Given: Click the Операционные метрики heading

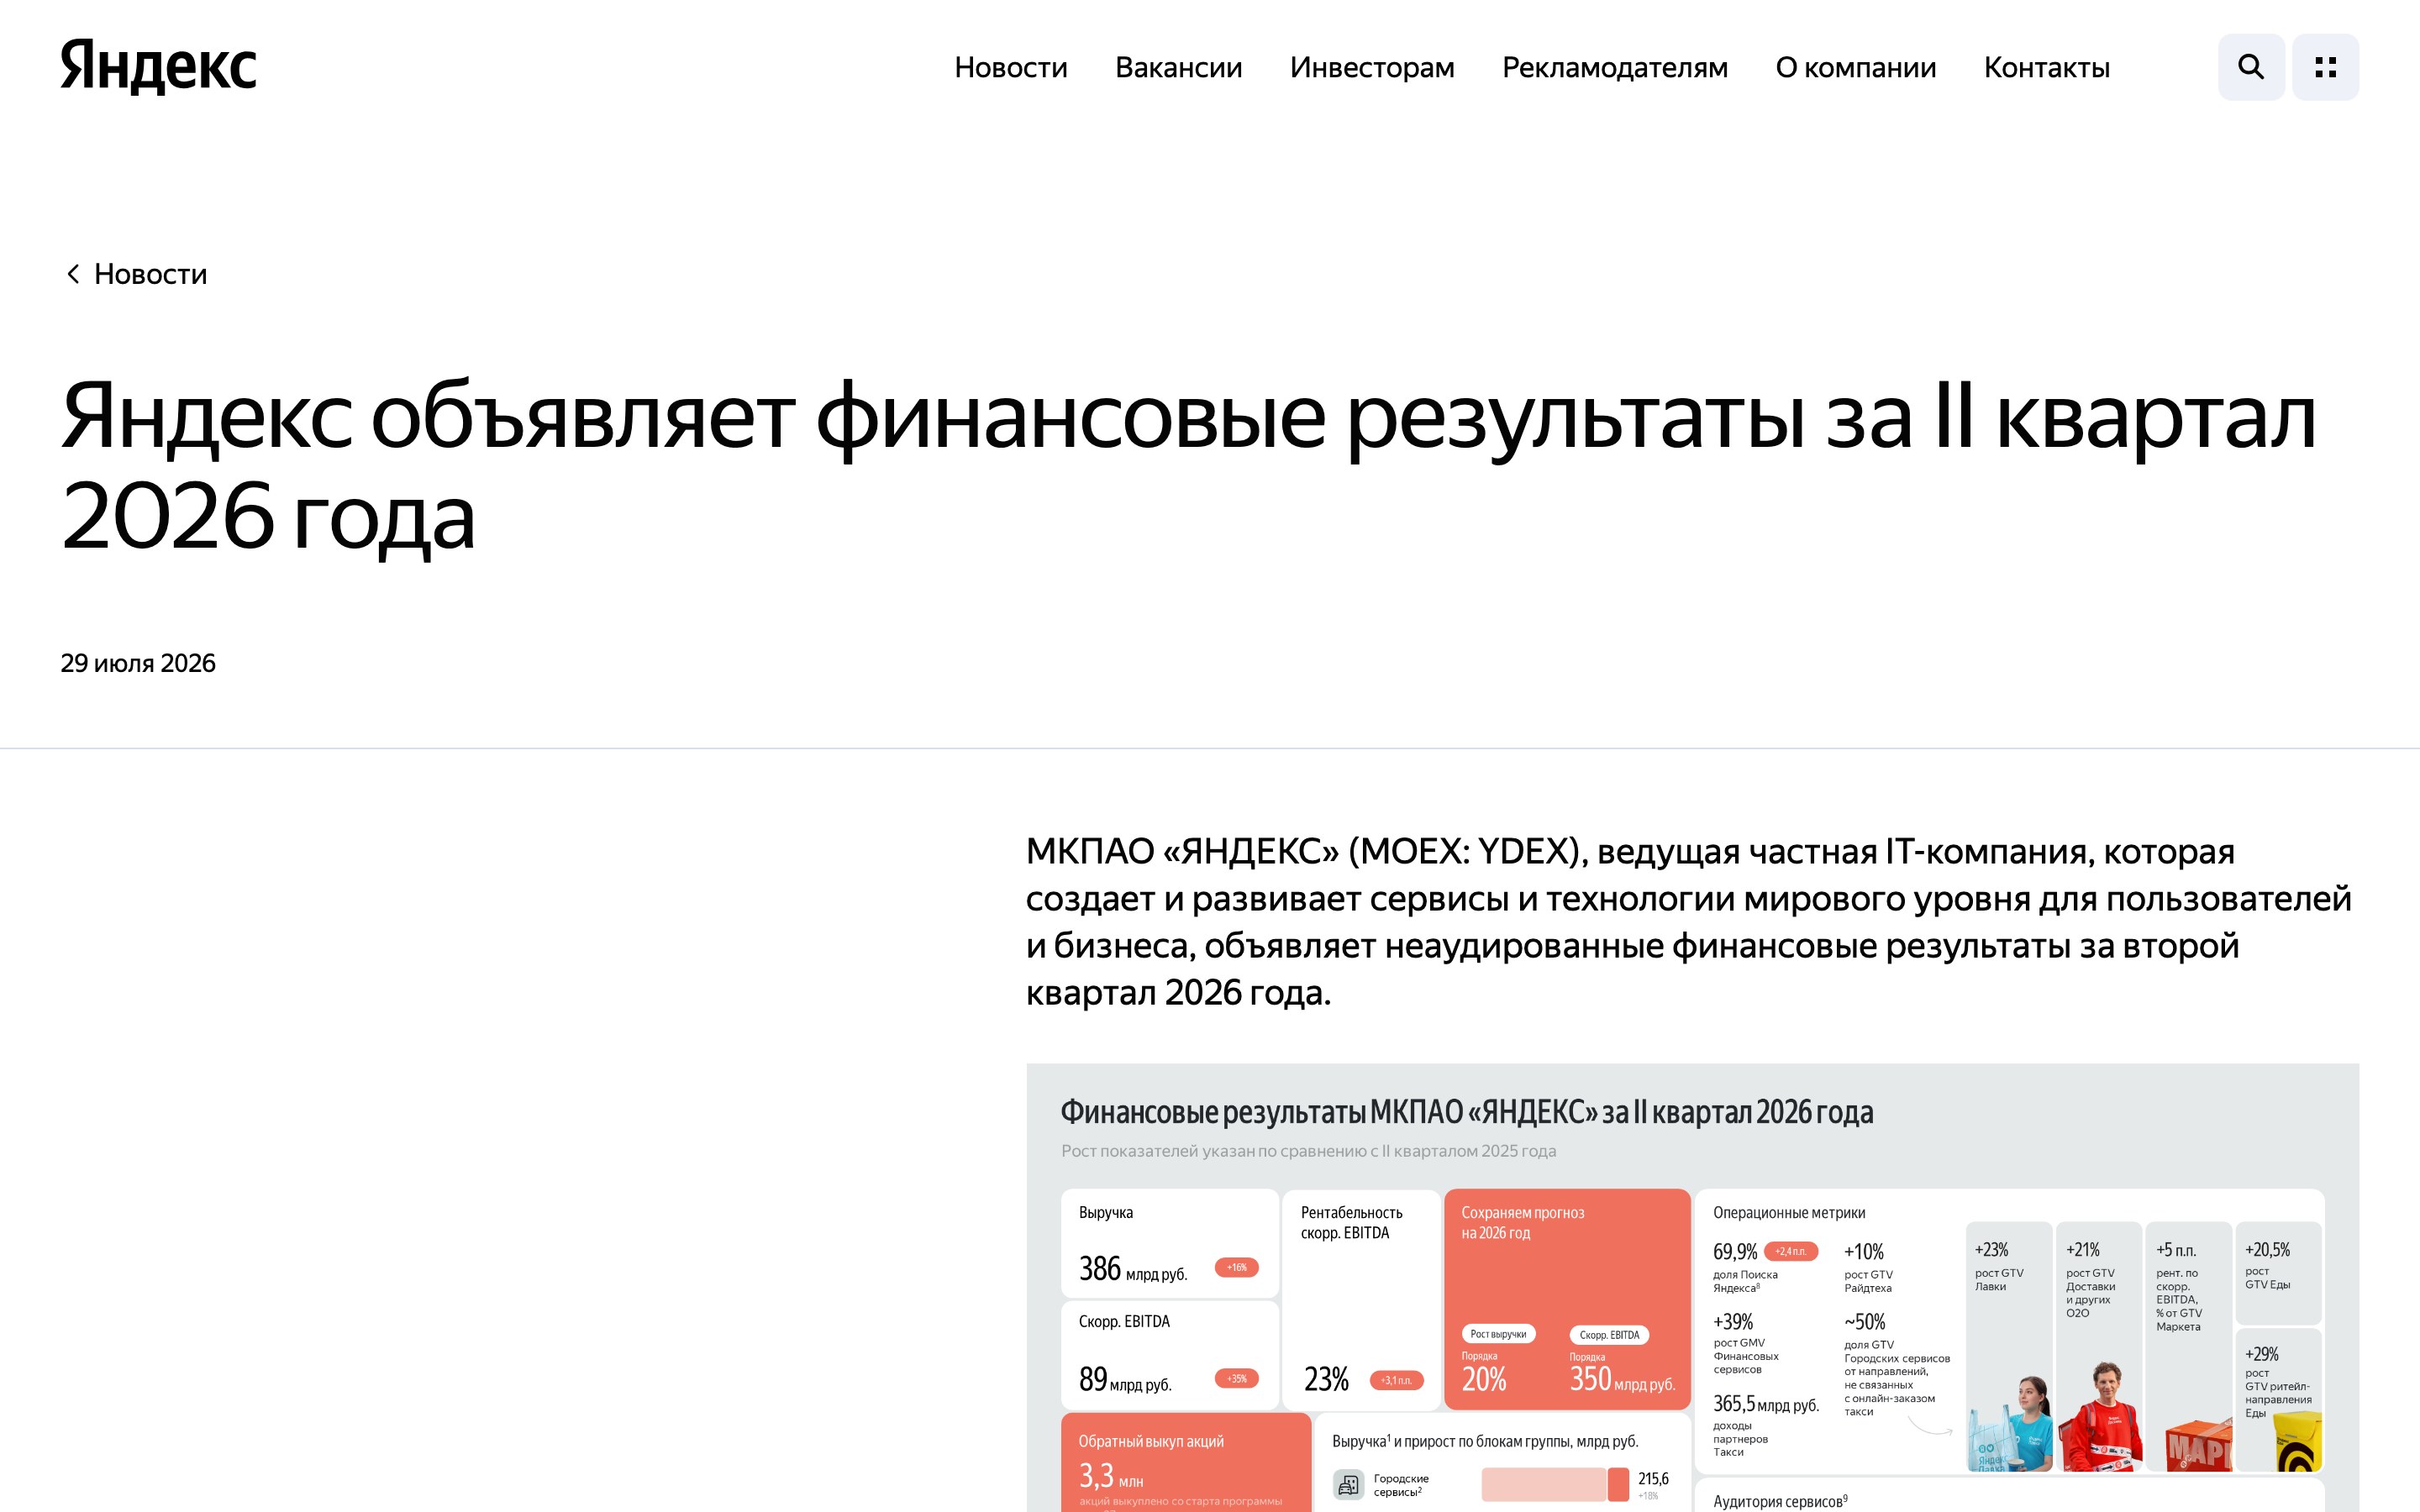Looking at the screenshot, I should 1789,1213.
